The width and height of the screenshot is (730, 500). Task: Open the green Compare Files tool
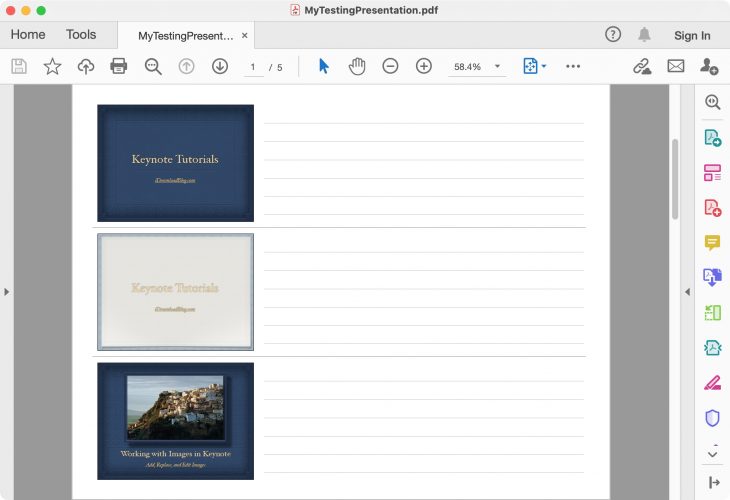[712, 312]
